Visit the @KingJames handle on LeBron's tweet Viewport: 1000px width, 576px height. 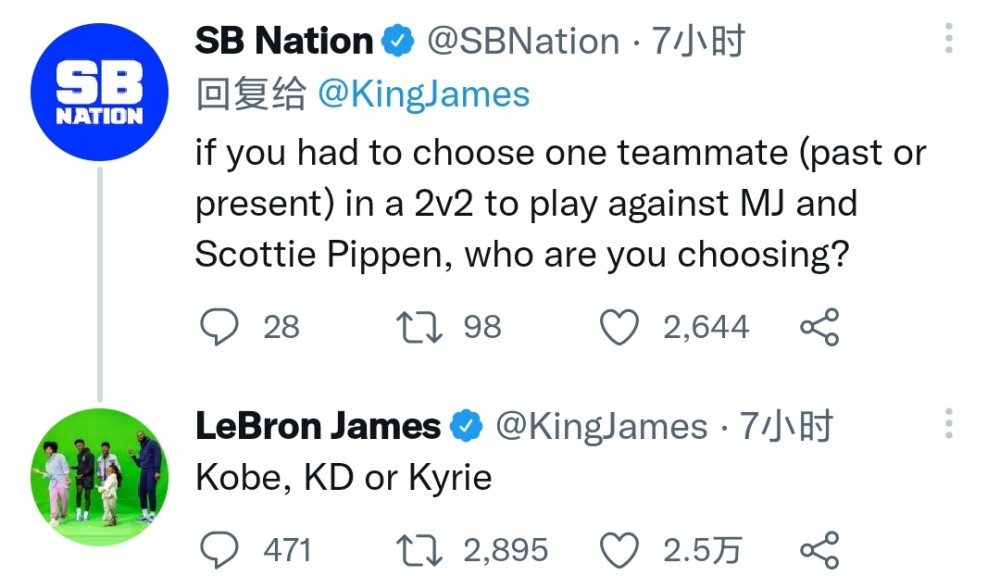click(601, 426)
